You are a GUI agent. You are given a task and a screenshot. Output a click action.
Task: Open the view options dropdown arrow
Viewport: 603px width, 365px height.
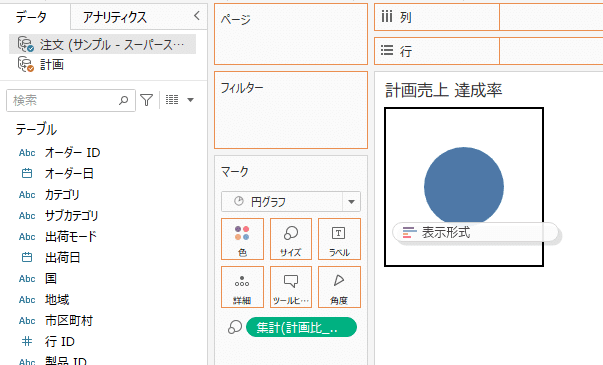click(190, 100)
